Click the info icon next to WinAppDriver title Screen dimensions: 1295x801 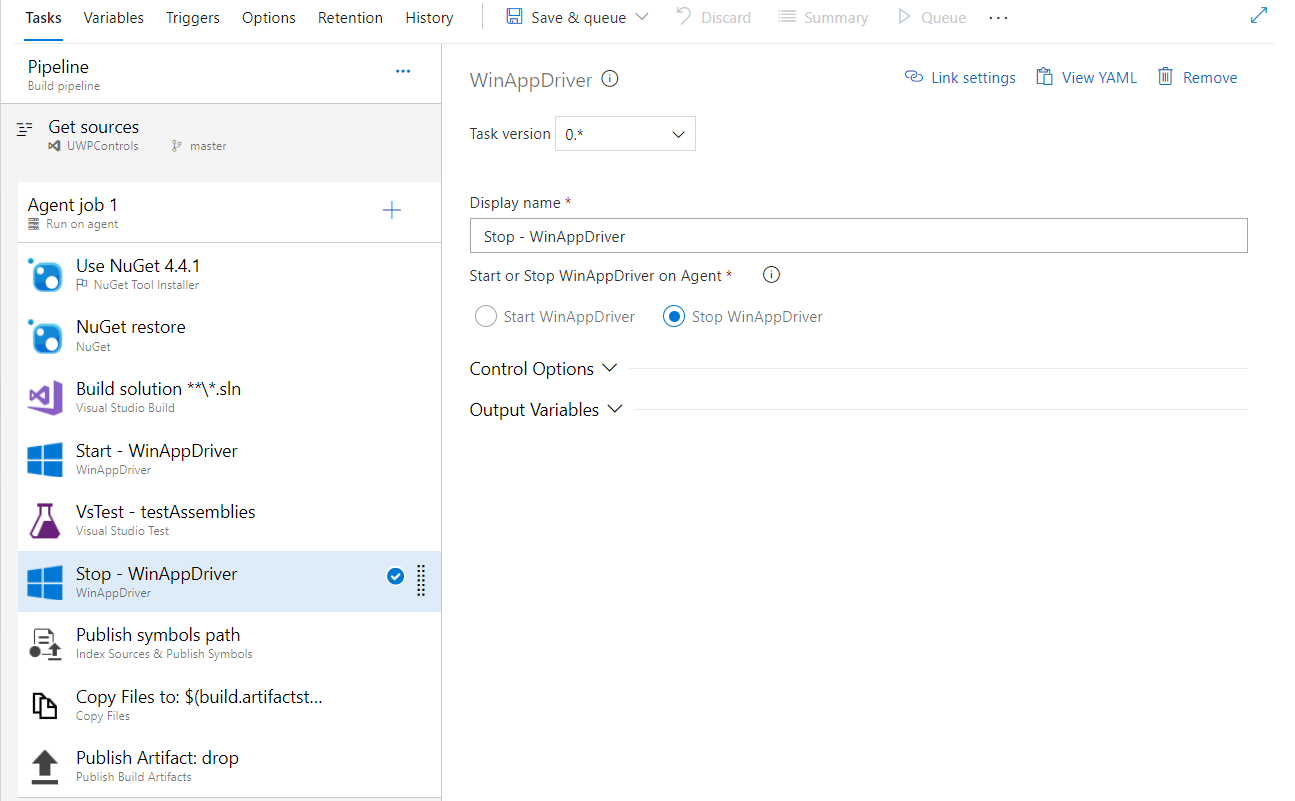pos(610,79)
